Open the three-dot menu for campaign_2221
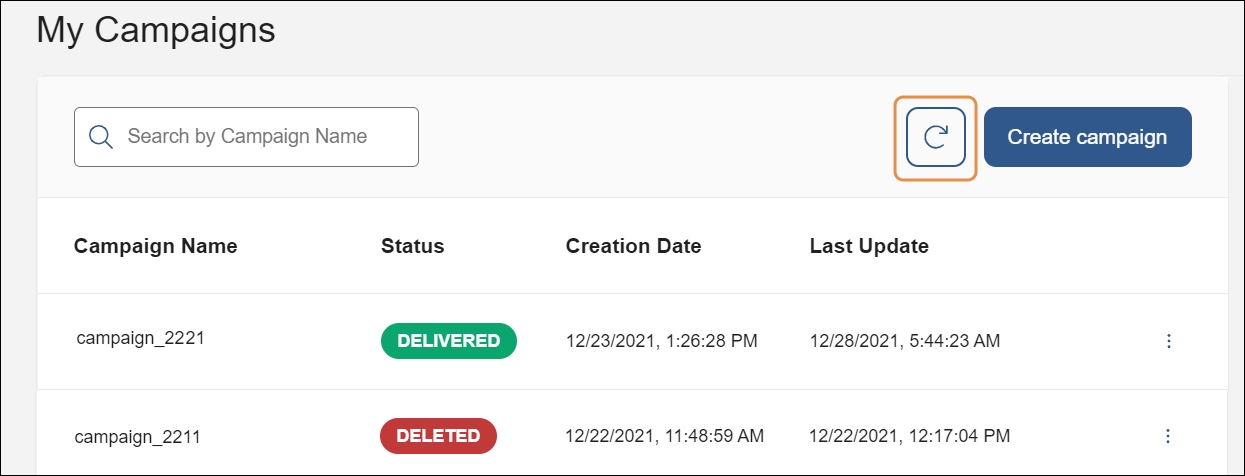The image size is (1245, 476). pyautogui.click(x=1168, y=341)
